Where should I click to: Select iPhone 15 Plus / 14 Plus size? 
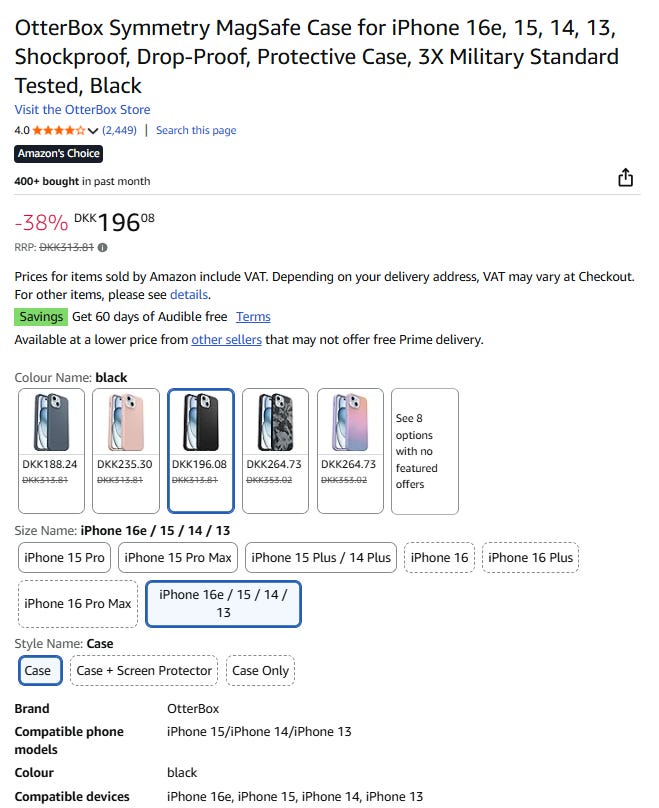pyautogui.click(x=320, y=557)
